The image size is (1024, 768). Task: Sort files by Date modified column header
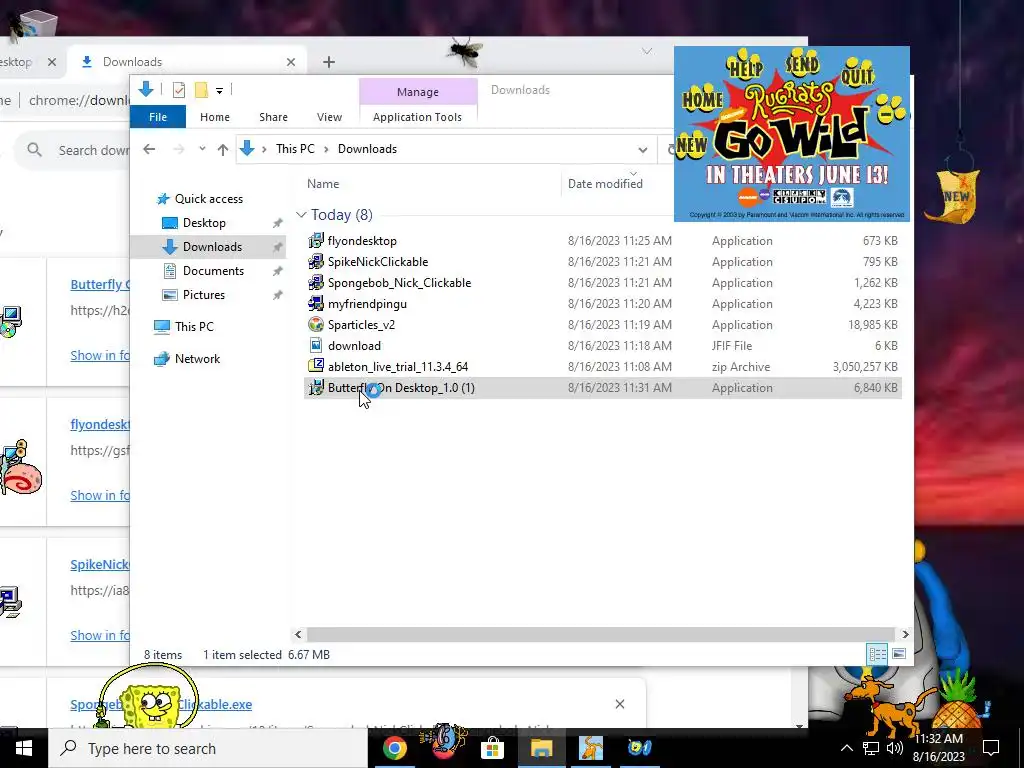pos(605,184)
